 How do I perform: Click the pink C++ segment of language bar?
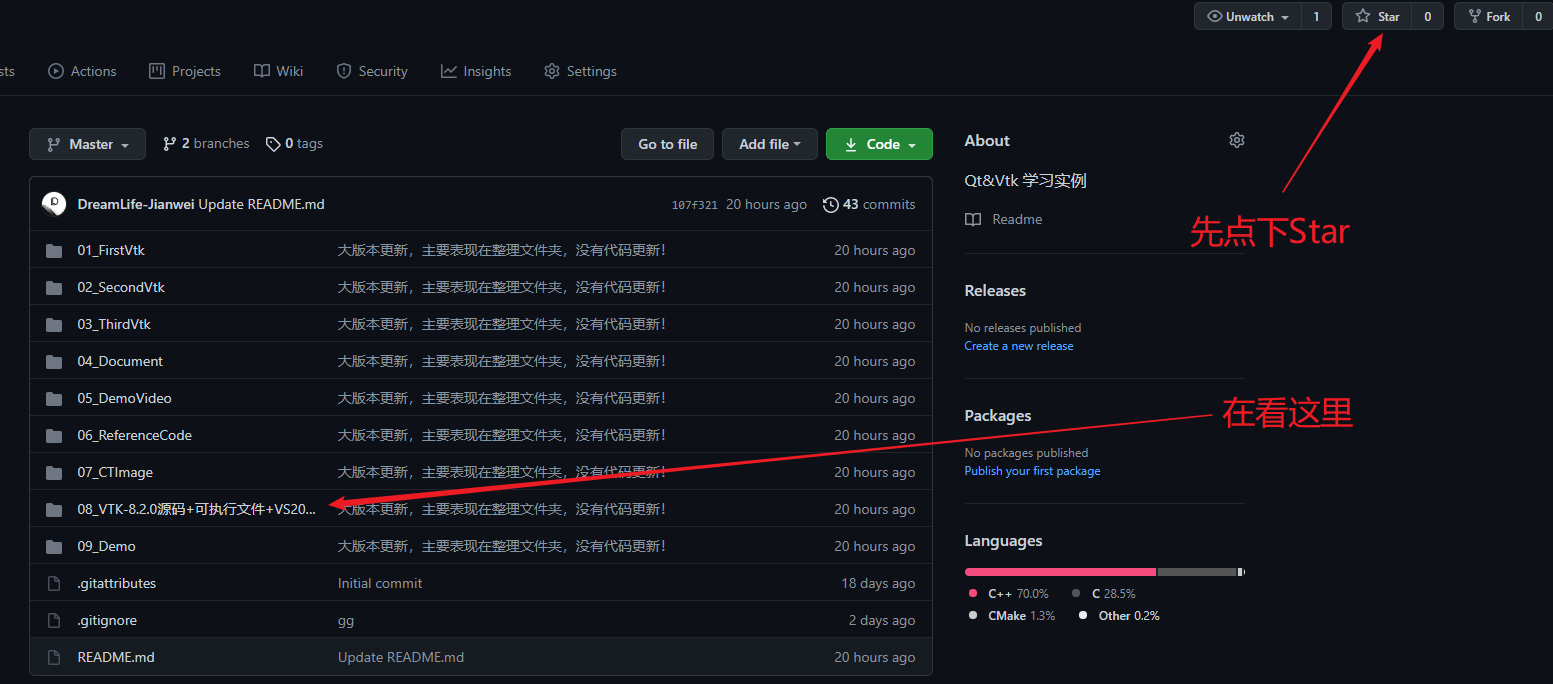(1060, 572)
